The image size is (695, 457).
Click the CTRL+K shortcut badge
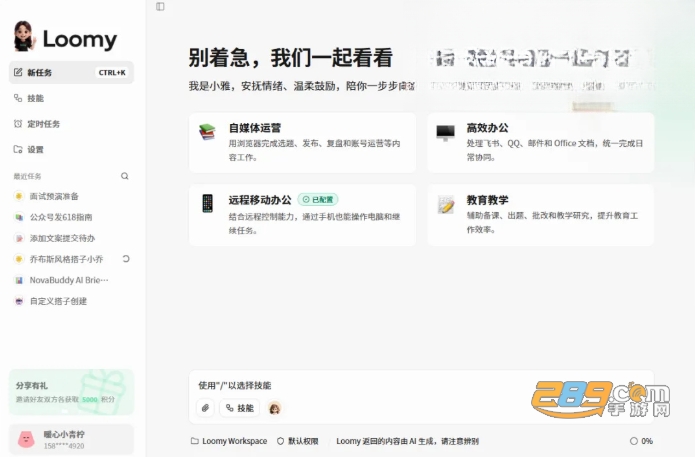click(112, 72)
